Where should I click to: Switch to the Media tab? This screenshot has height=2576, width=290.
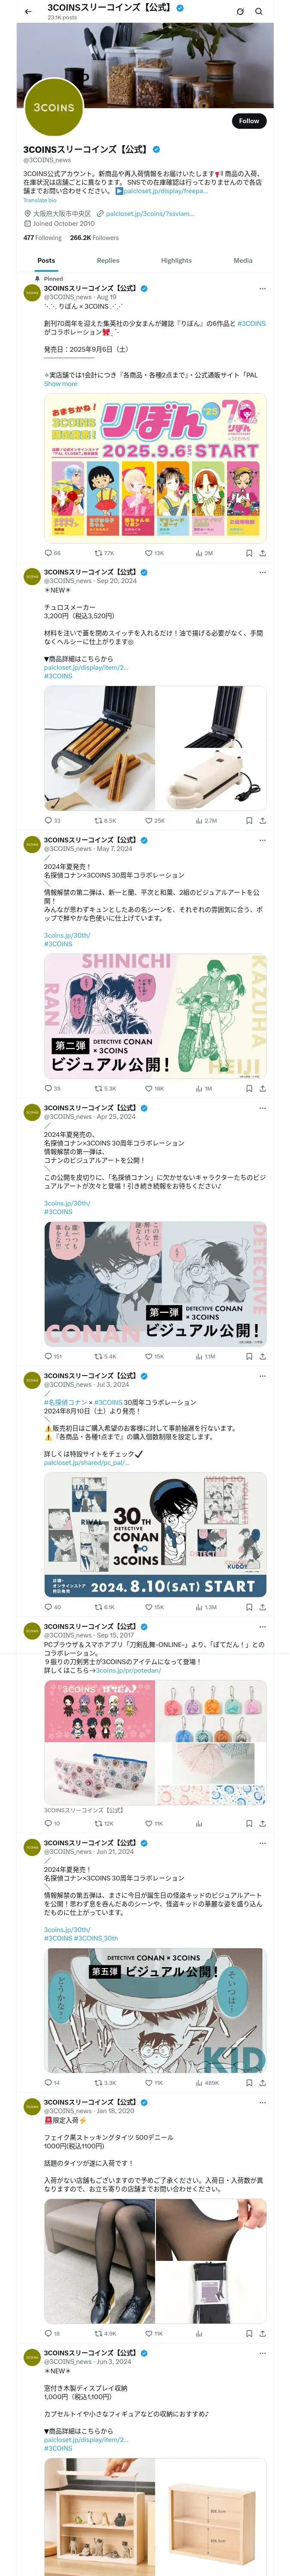click(x=243, y=260)
